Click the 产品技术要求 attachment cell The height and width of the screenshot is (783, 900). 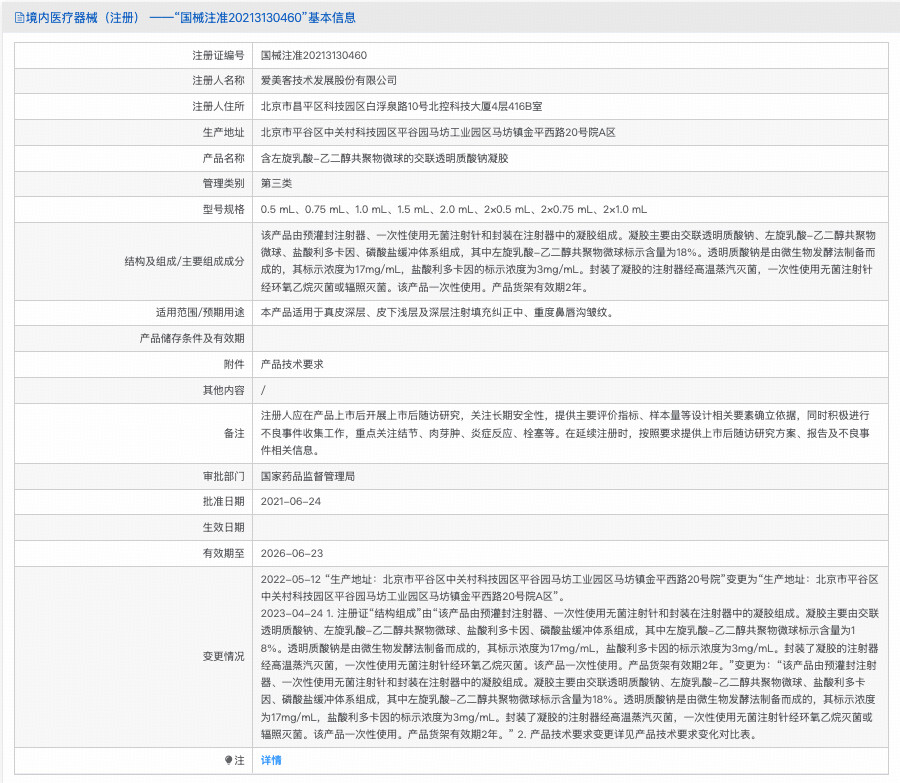292,364
